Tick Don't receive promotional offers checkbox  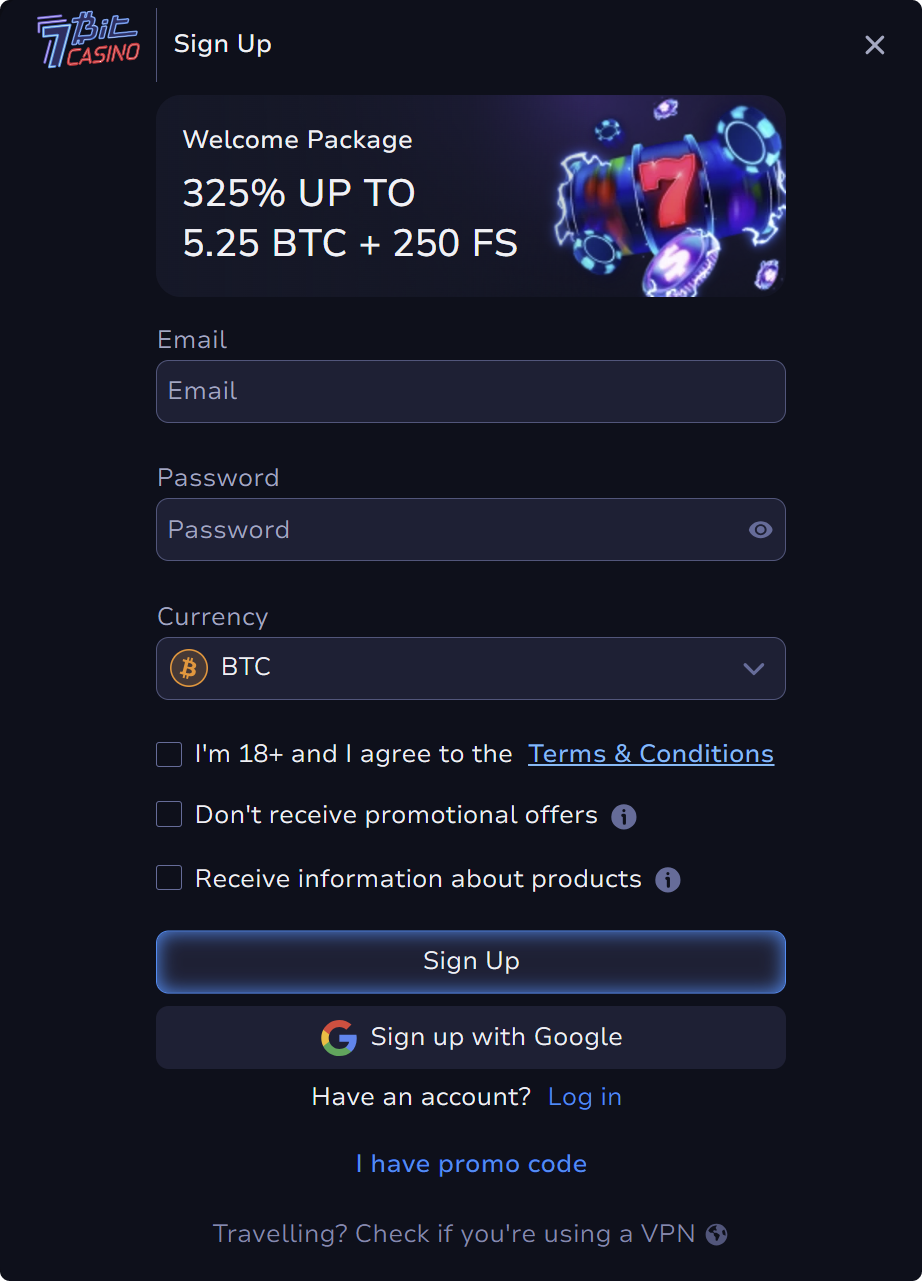pyautogui.click(x=169, y=814)
